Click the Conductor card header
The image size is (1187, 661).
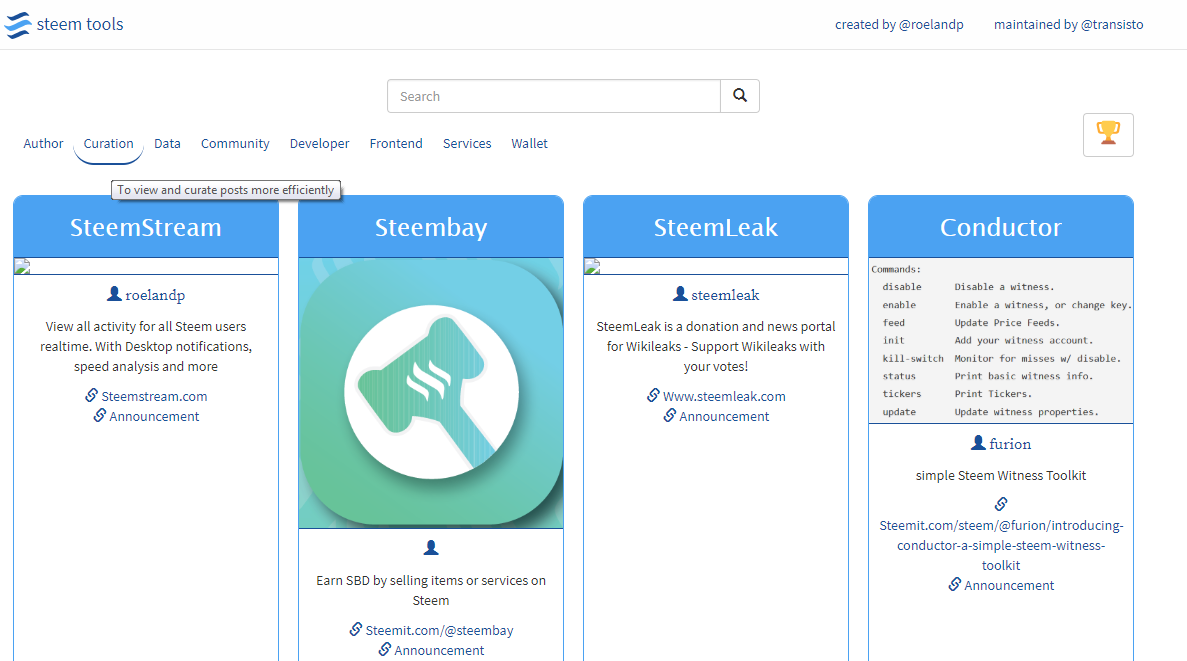(x=1001, y=226)
